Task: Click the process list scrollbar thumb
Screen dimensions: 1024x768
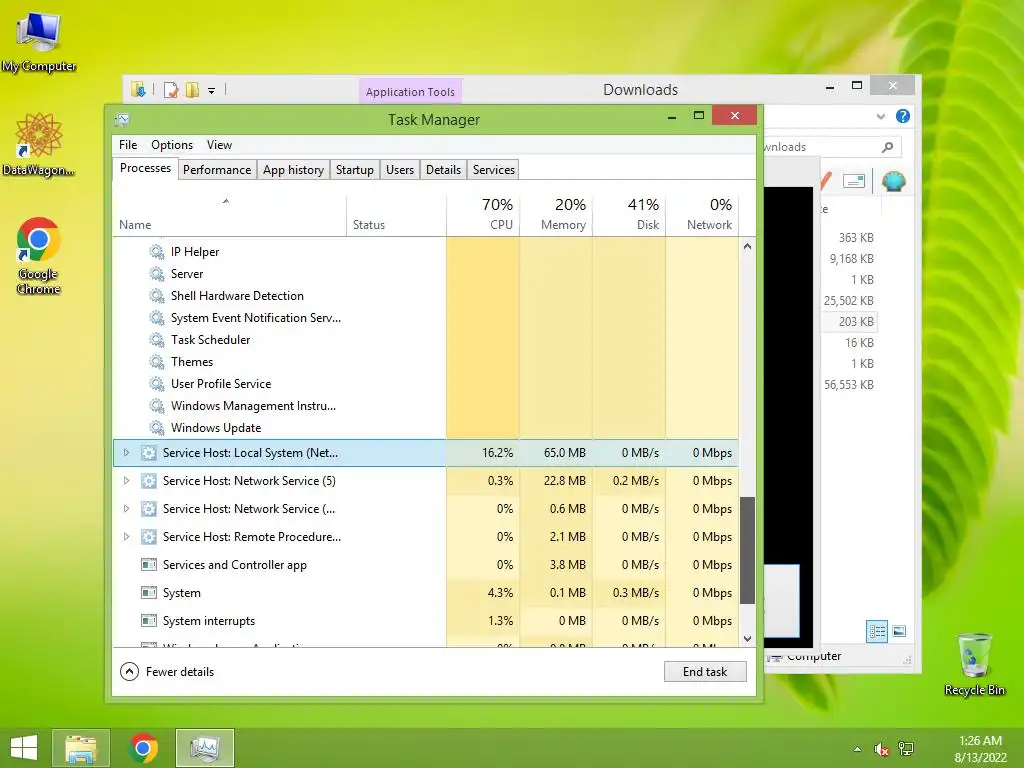Action: click(x=748, y=550)
